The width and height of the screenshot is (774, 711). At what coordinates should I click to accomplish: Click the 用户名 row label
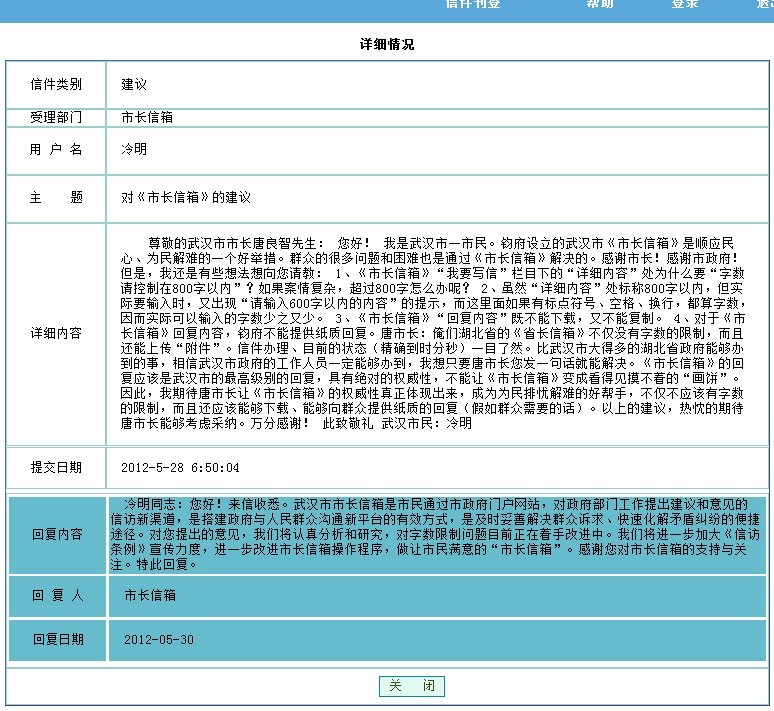56,149
